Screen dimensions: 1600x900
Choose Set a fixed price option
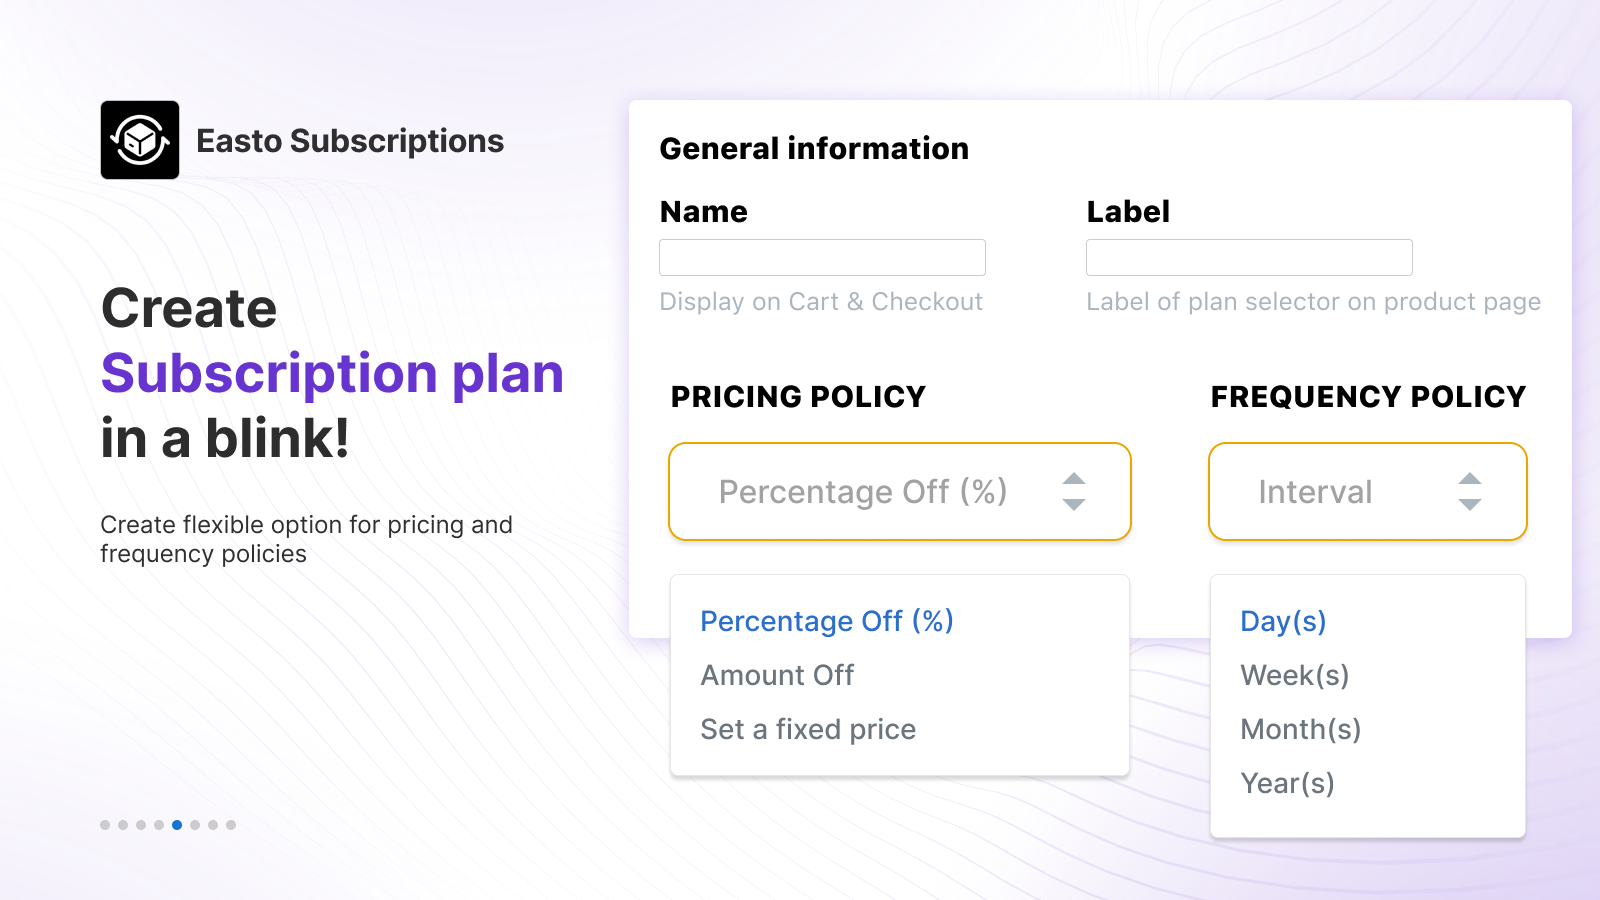point(808,730)
